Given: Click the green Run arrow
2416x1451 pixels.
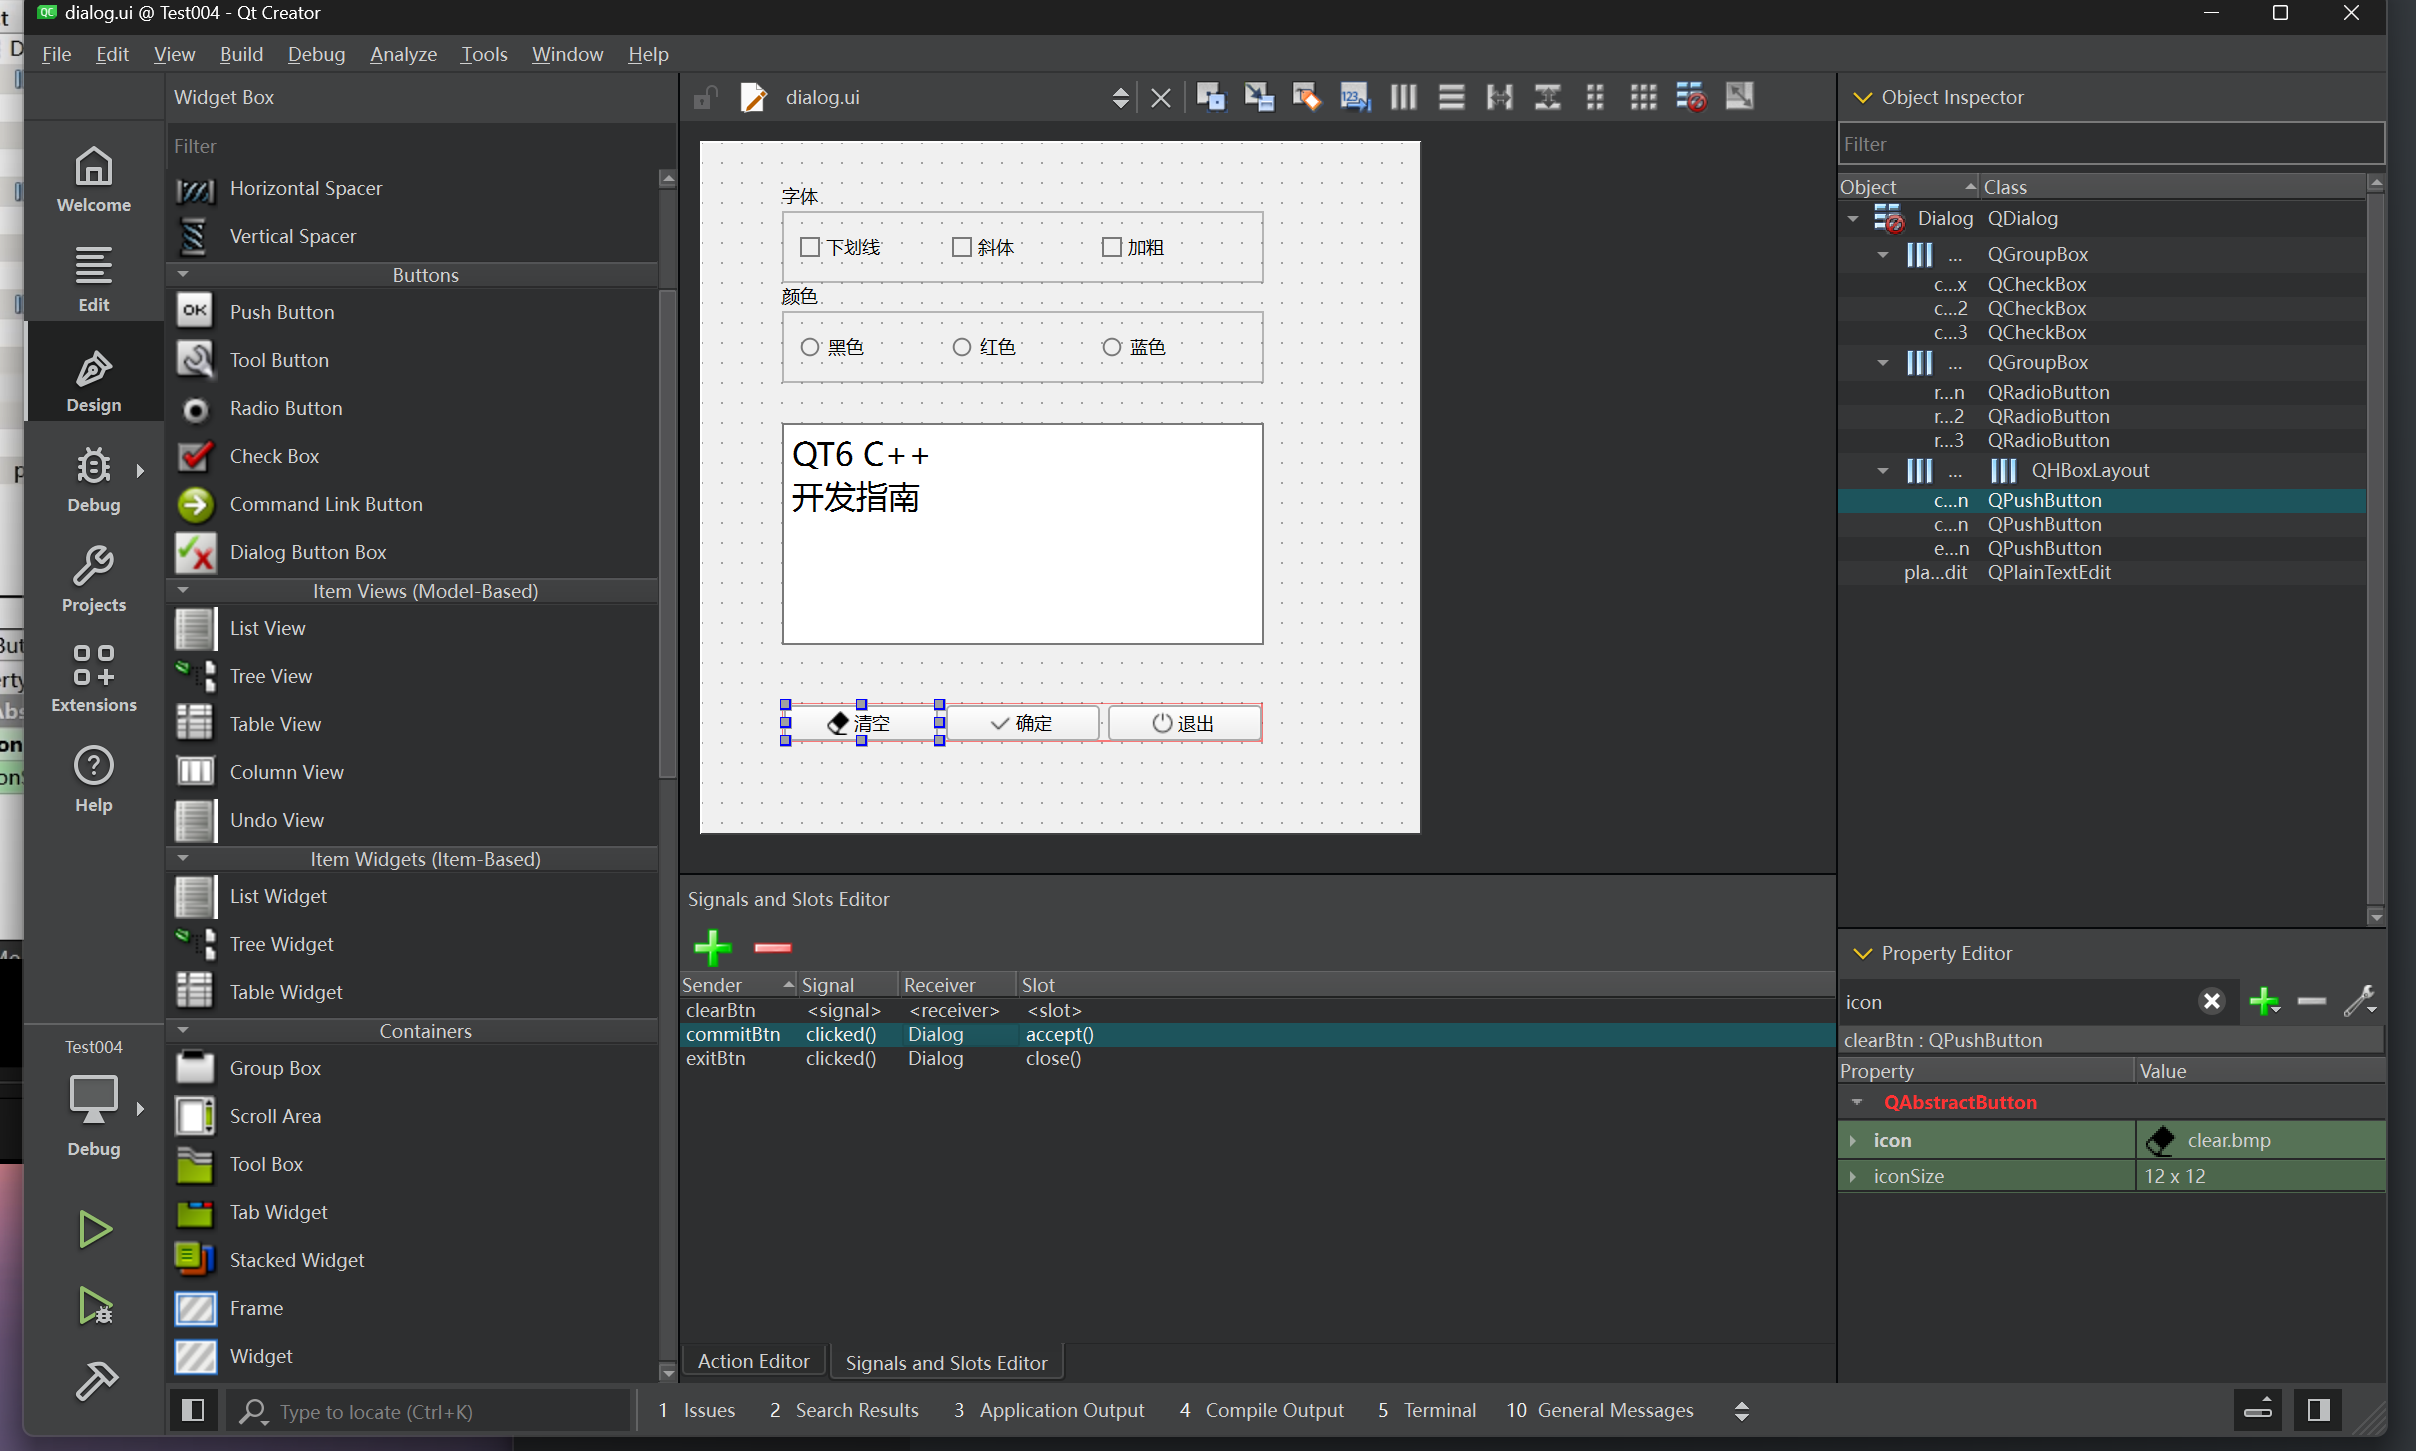Looking at the screenshot, I should click(x=94, y=1228).
